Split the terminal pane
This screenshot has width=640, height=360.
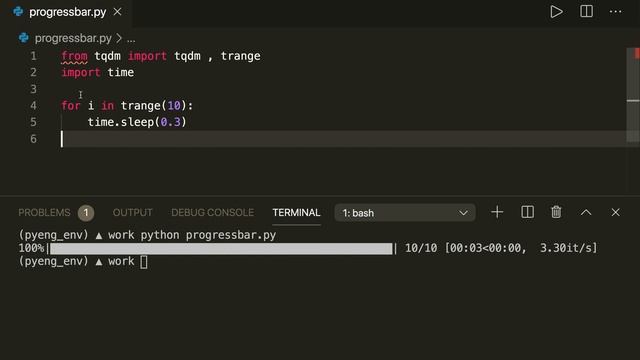click(527, 212)
